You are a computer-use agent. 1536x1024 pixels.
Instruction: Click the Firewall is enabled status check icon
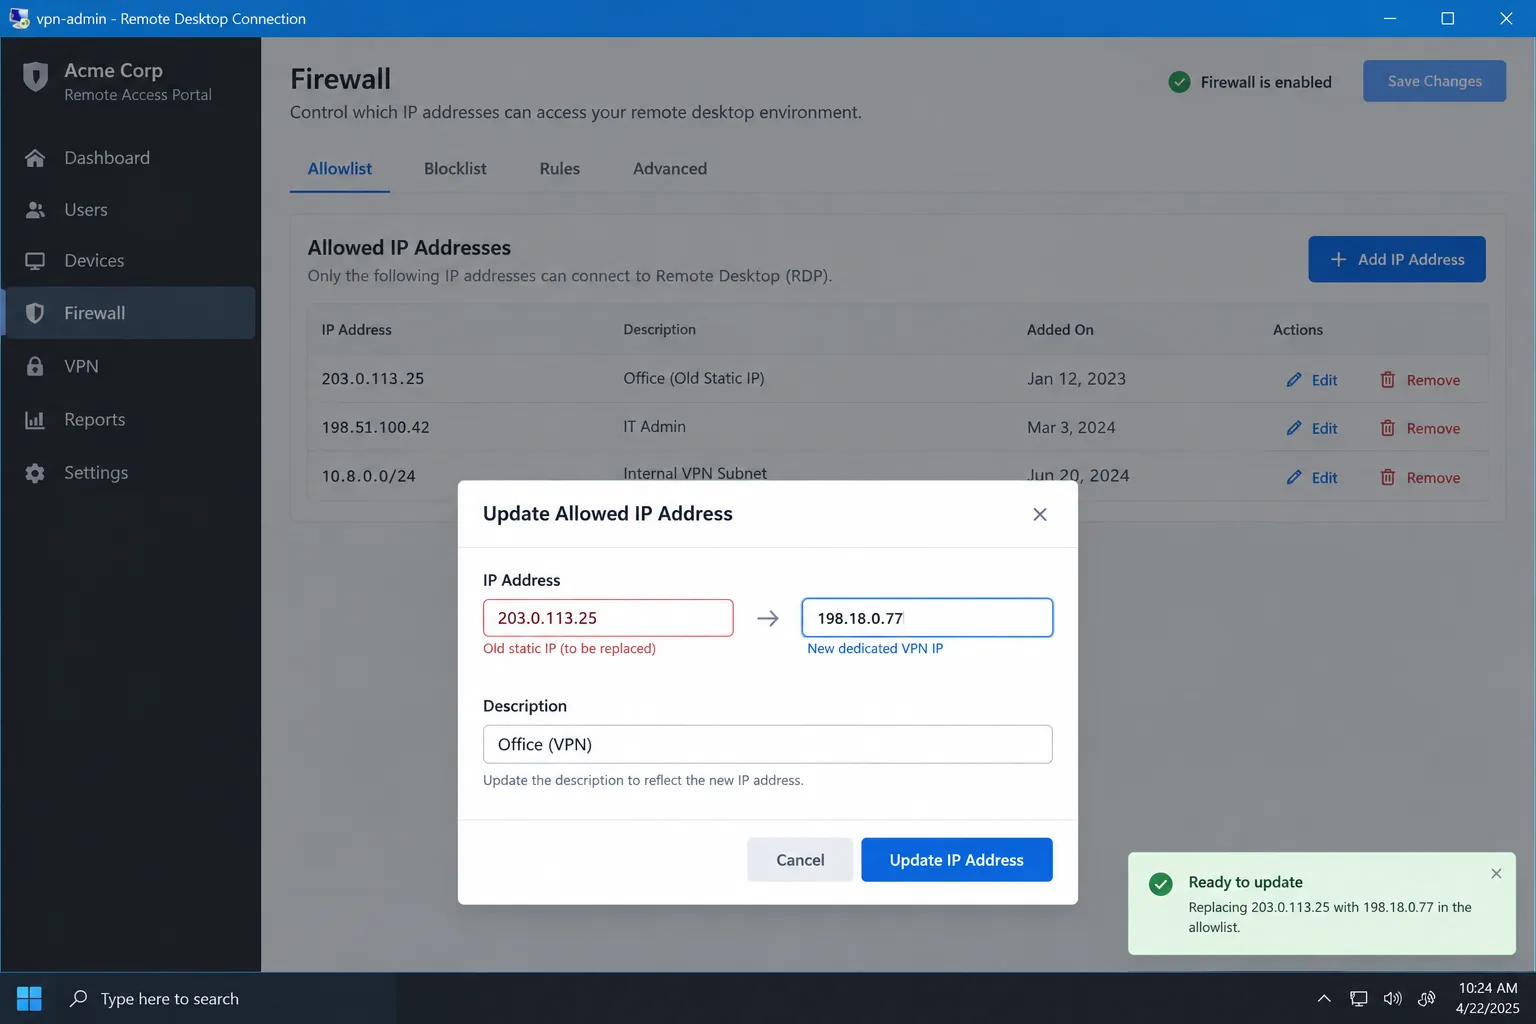coord(1180,82)
